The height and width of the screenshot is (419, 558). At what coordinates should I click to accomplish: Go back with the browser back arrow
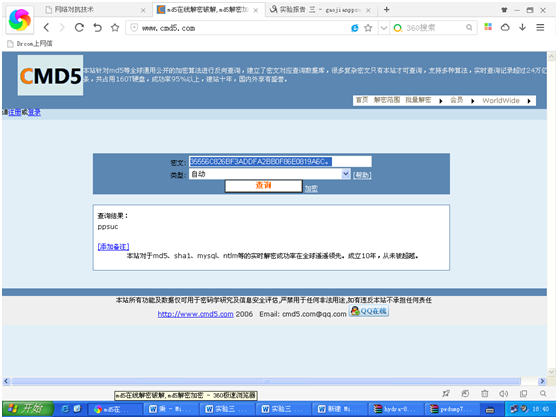(x=46, y=28)
